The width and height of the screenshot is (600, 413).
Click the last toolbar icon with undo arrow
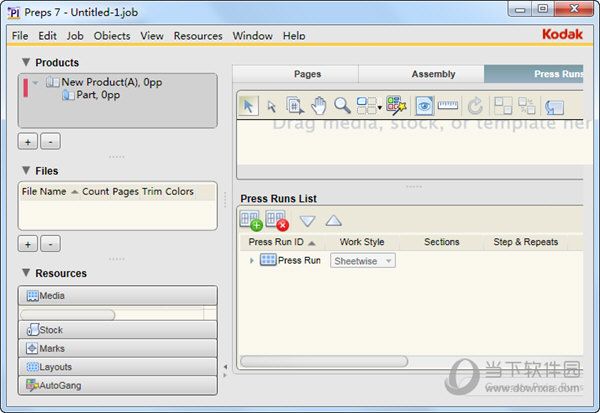coord(554,106)
